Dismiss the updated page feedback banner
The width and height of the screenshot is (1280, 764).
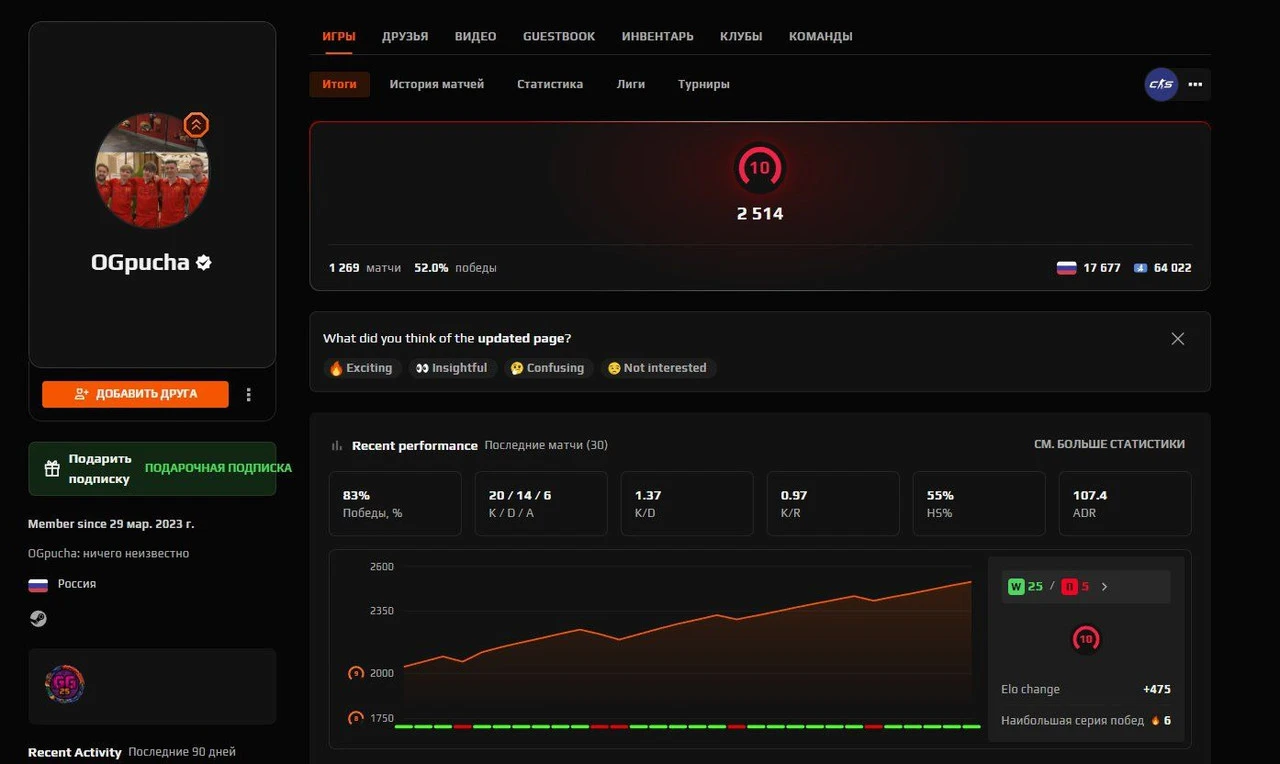point(1177,339)
